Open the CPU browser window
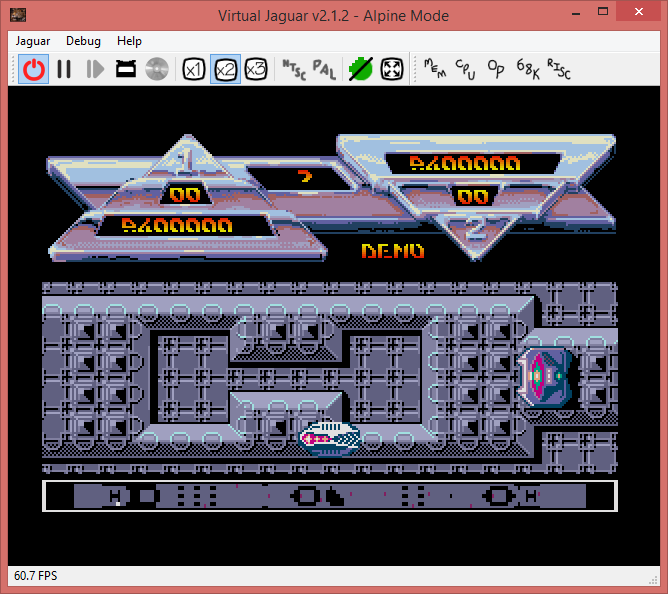 pos(466,69)
